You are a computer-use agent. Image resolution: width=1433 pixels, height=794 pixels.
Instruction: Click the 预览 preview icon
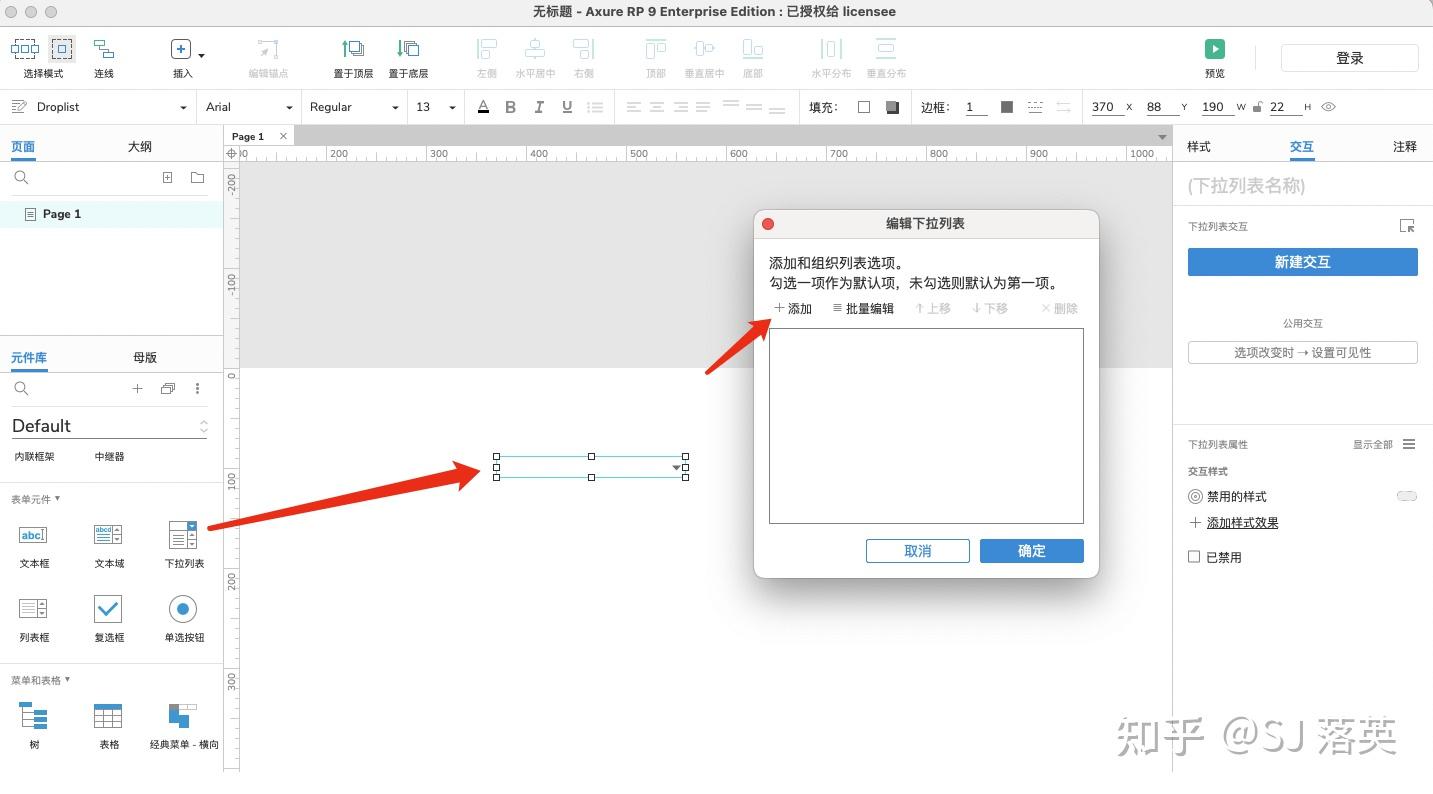point(1213,47)
